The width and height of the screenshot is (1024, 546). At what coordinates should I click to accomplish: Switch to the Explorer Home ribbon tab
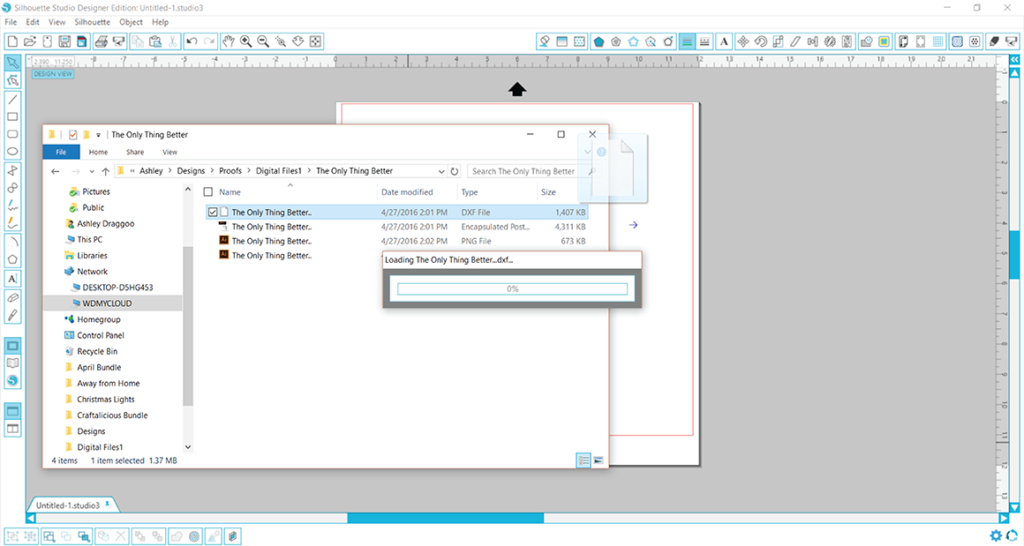pos(98,152)
